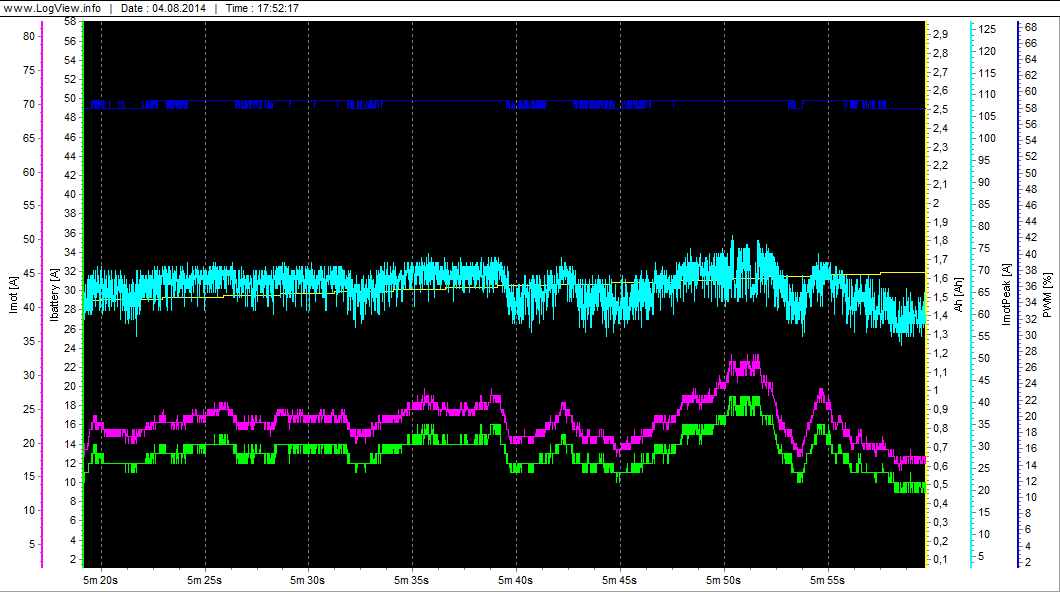The image size is (1060, 592).
Task: Click the 5m 55s time label
Action: (x=827, y=580)
